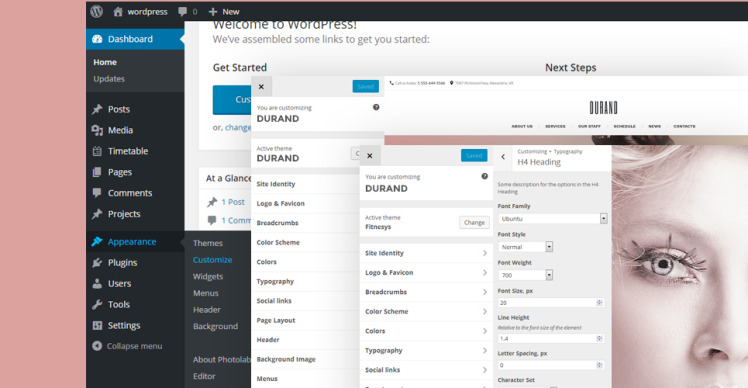Select Widgets in the Appearance submenu

pos(208,276)
